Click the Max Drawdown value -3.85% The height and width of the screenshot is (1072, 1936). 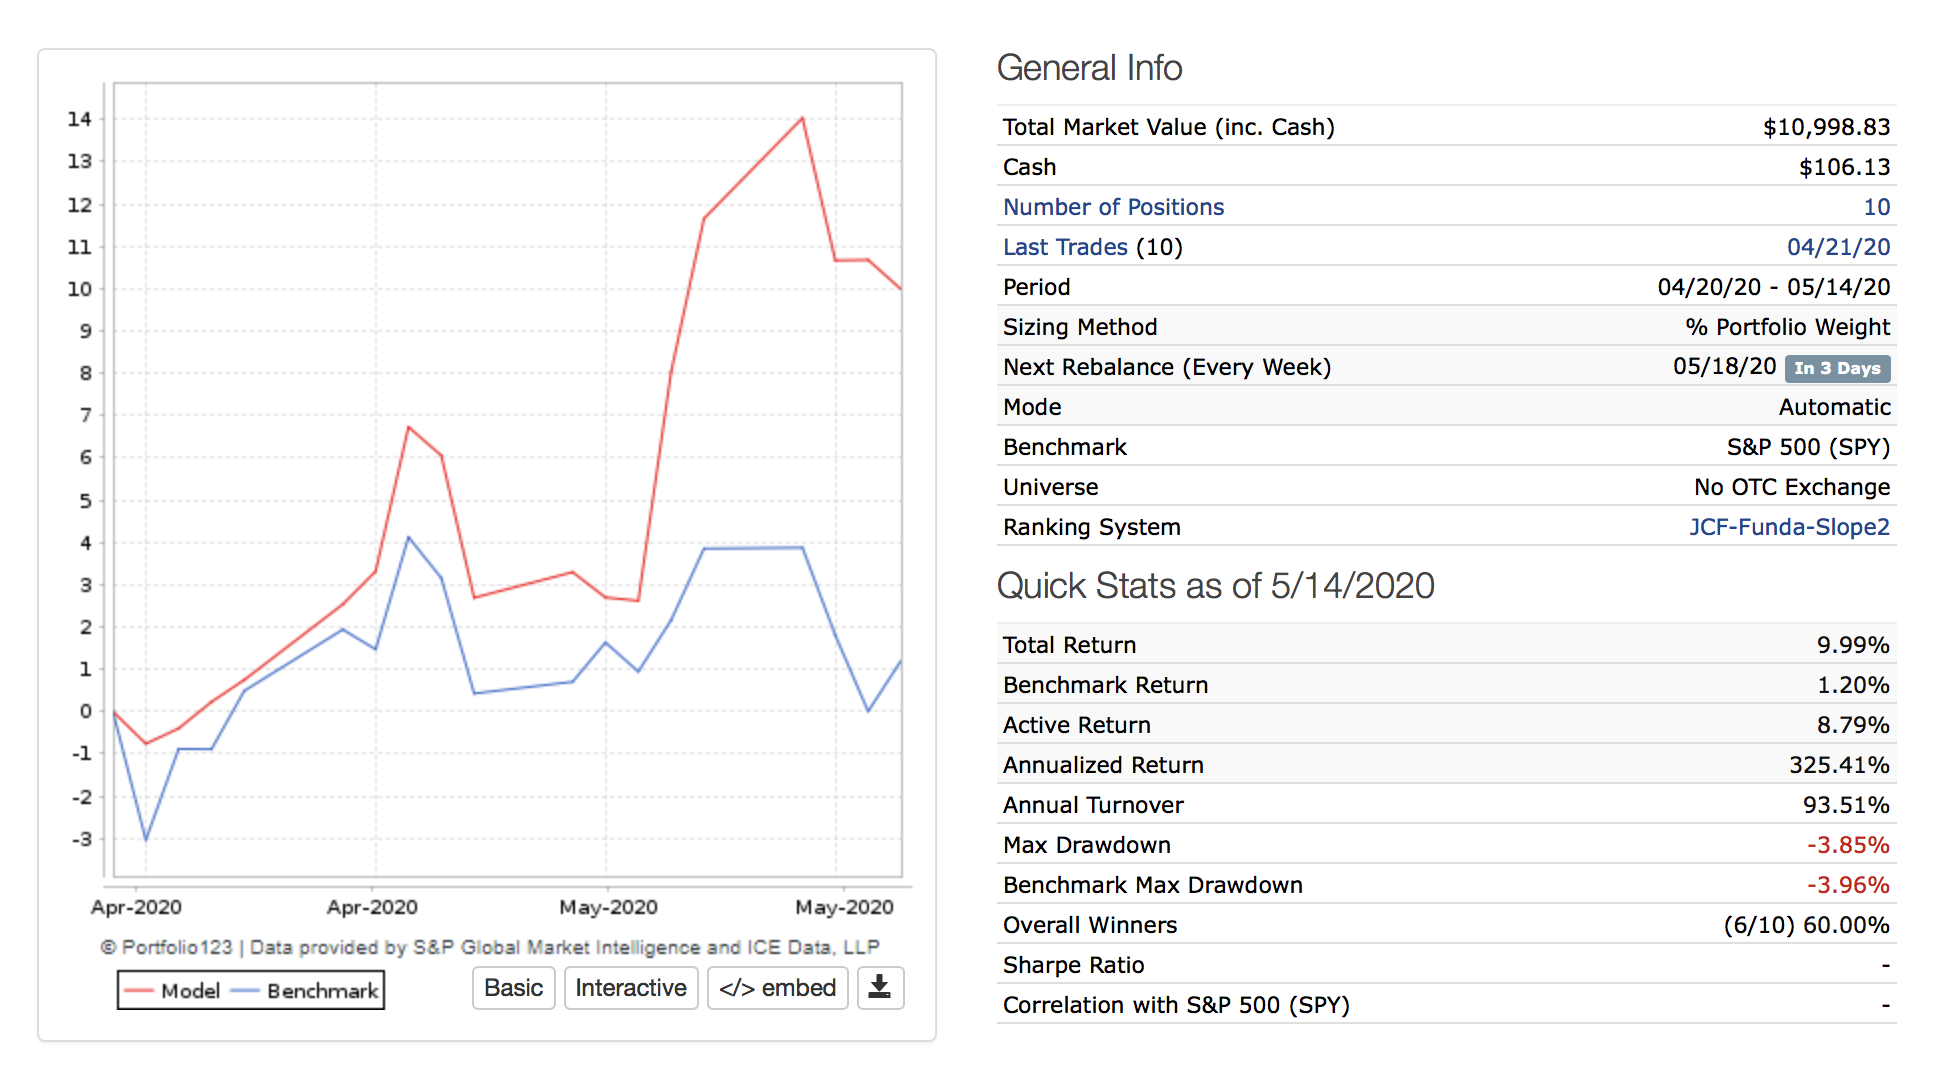point(1847,845)
